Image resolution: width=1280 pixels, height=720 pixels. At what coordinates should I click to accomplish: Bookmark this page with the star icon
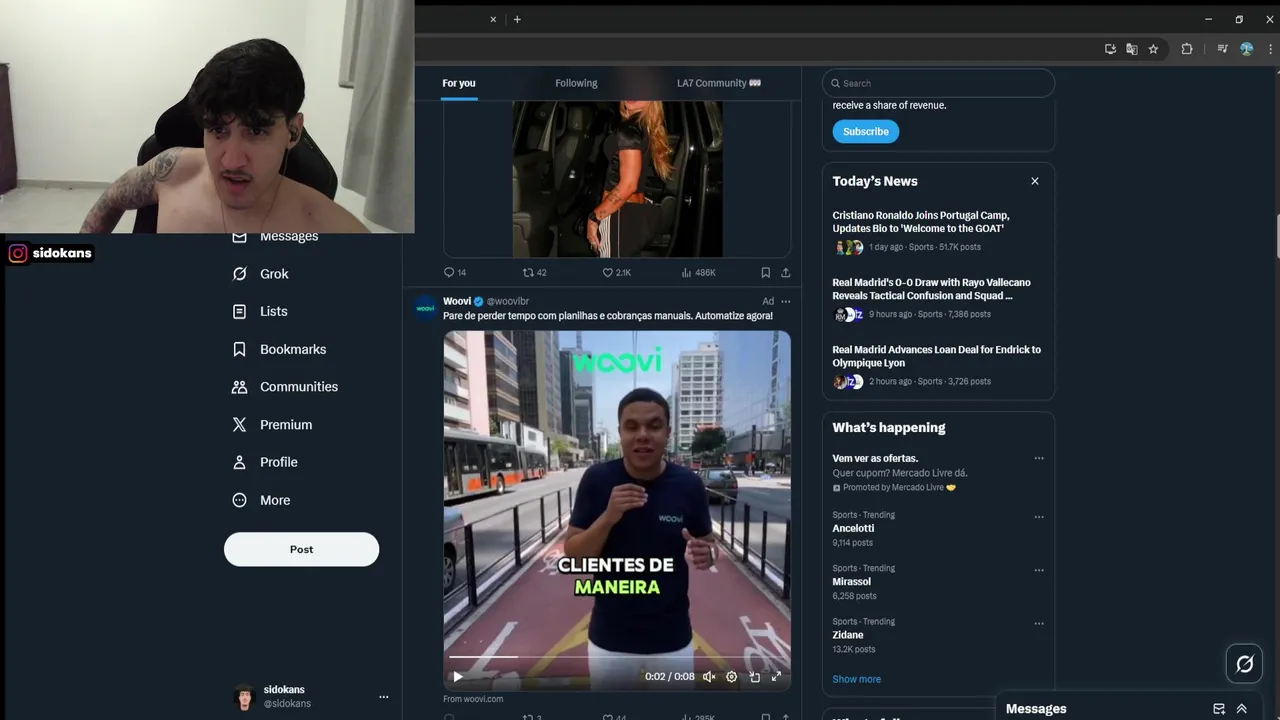coord(1153,49)
